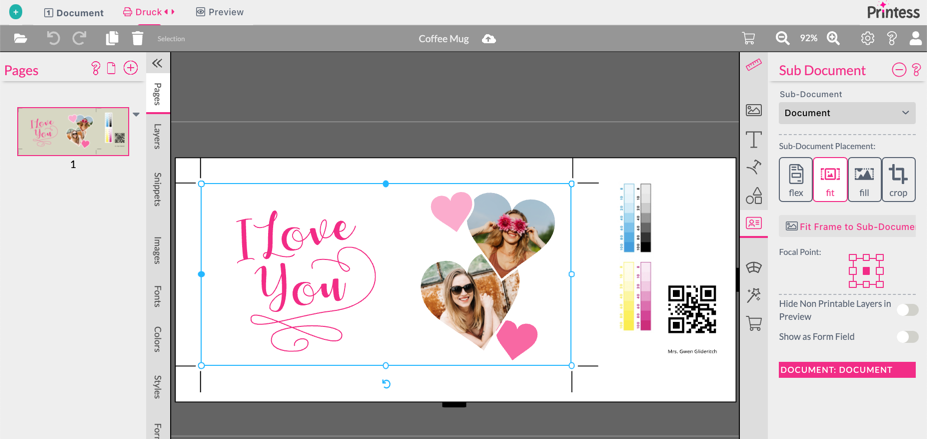Toggle Show as Form Field
The height and width of the screenshot is (439, 927).
[907, 337]
